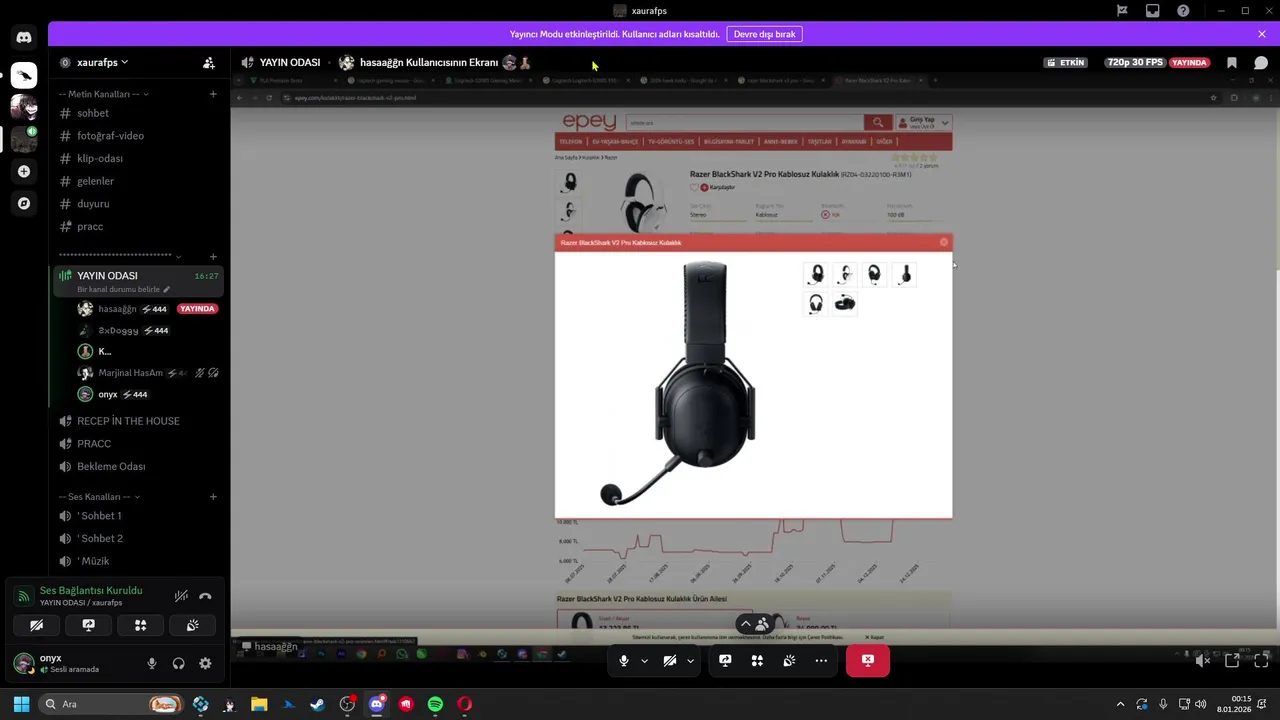Open the soundboard in voice panel
This screenshot has height=720, width=1280.
click(192, 625)
